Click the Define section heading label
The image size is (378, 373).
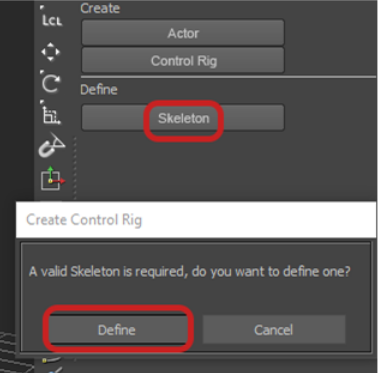click(x=99, y=90)
